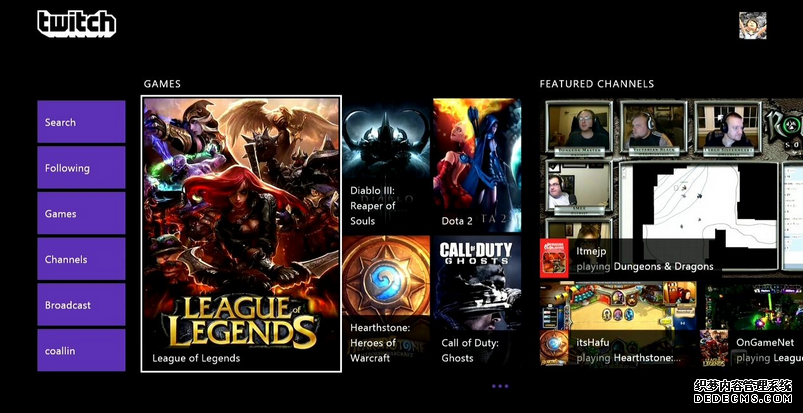Image resolution: width=803 pixels, height=413 pixels.
Task: Click the Hearthstone icon beside itsHafu
Action: (555, 348)
